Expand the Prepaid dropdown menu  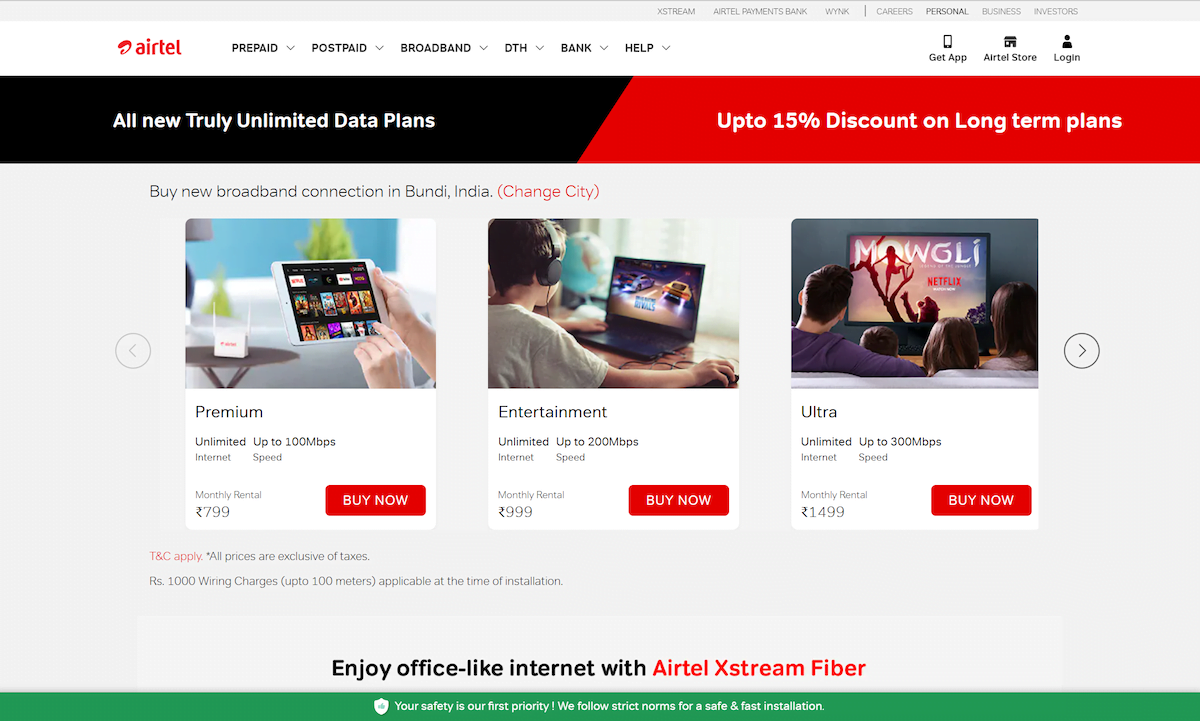click(263, 48)
